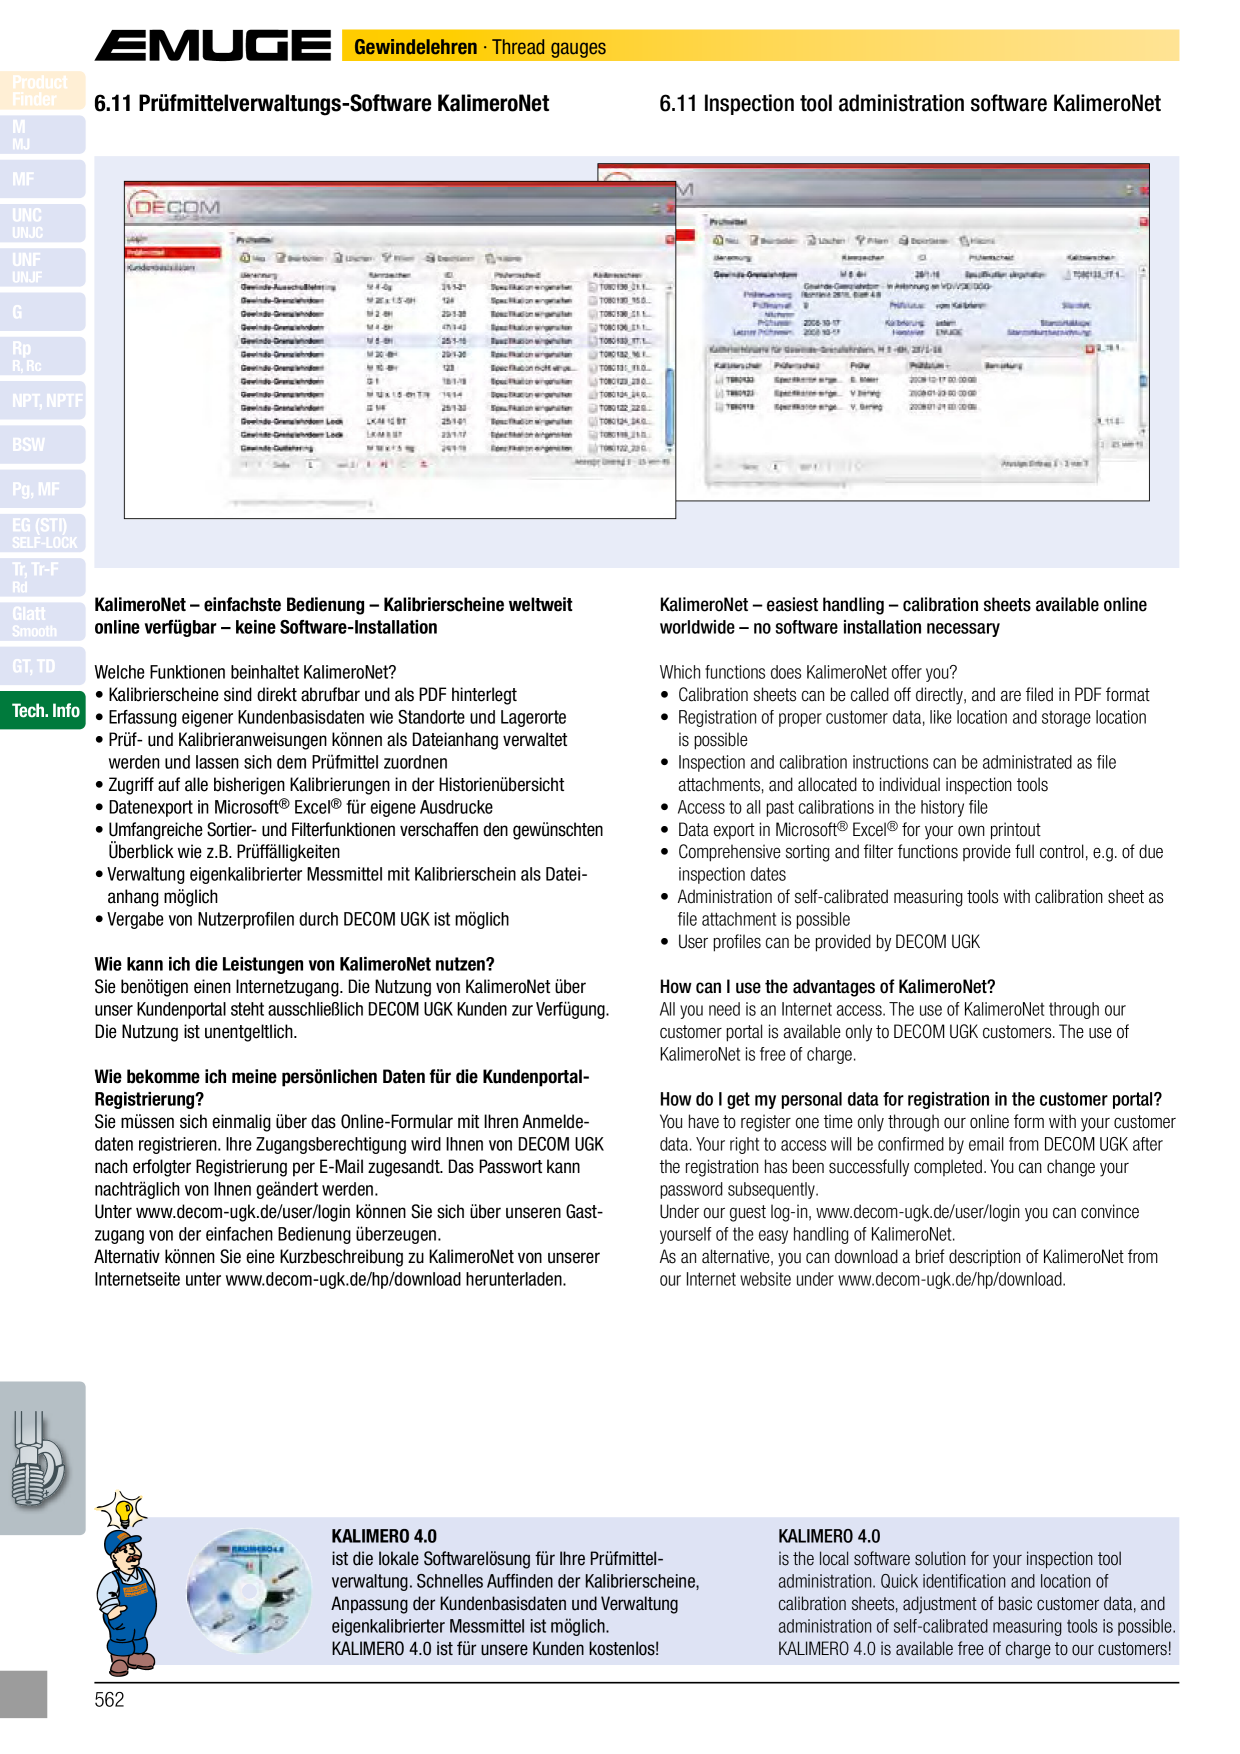
Task: Open the MF side tab
Action: coord(42,179)
